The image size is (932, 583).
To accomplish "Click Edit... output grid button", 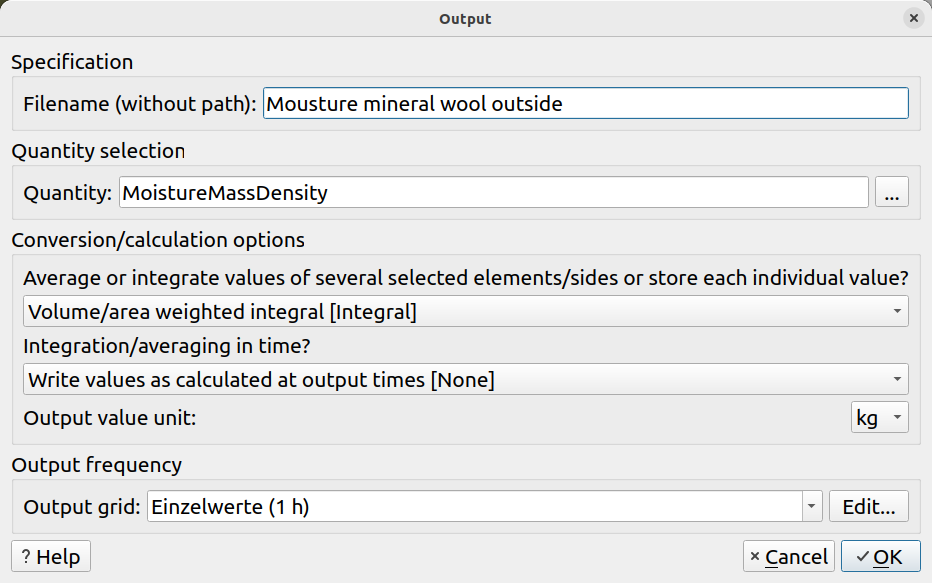I will click(x=868, y=506).
